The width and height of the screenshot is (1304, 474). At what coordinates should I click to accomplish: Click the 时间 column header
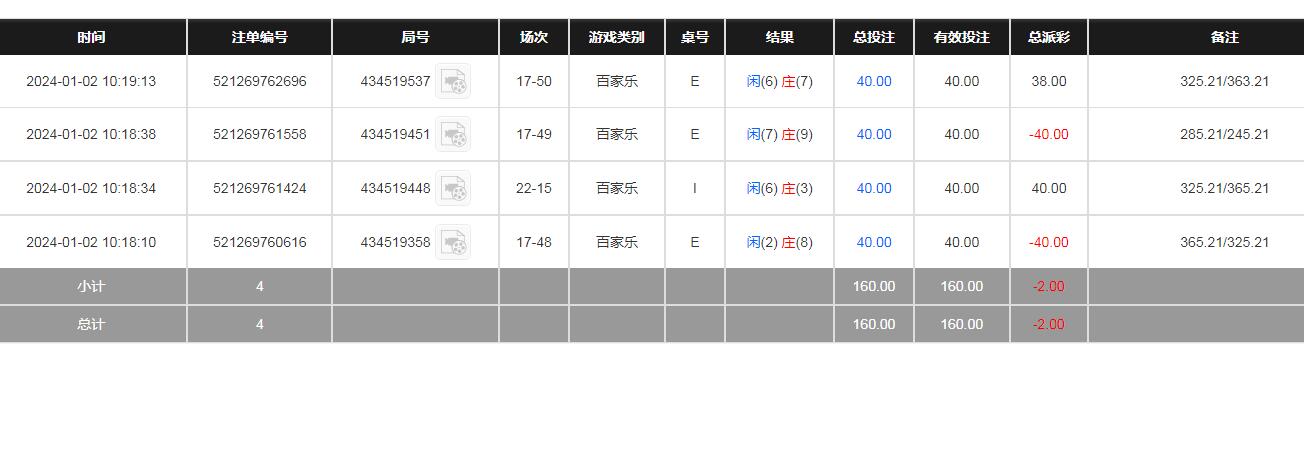pyautogui.click(x=91, y=37)
